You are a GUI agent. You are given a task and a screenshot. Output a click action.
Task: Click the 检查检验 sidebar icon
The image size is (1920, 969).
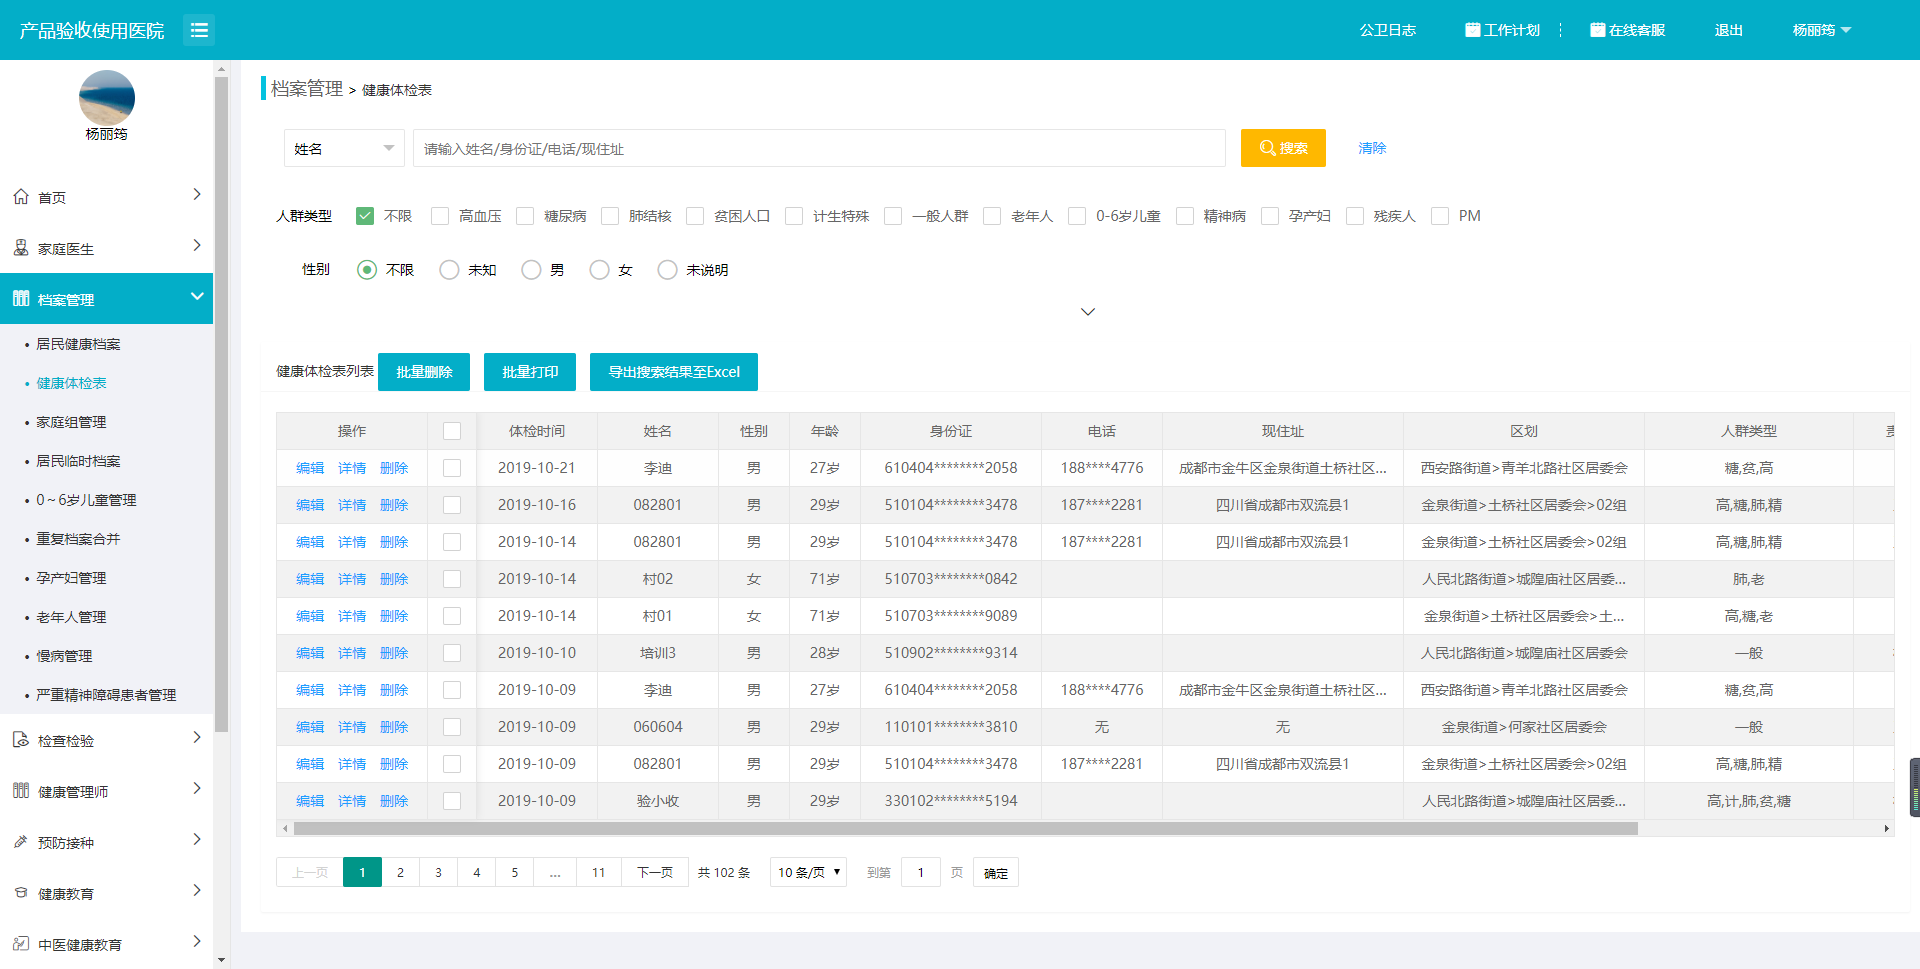[21, 740]
